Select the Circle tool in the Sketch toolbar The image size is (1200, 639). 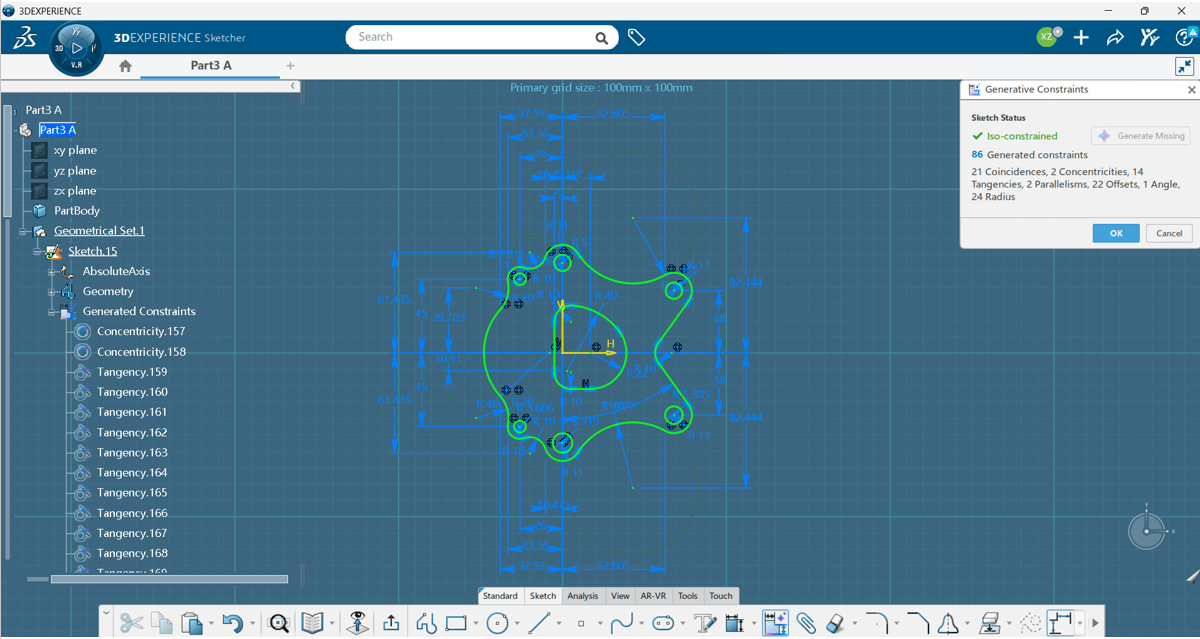[x=495, y=622]
